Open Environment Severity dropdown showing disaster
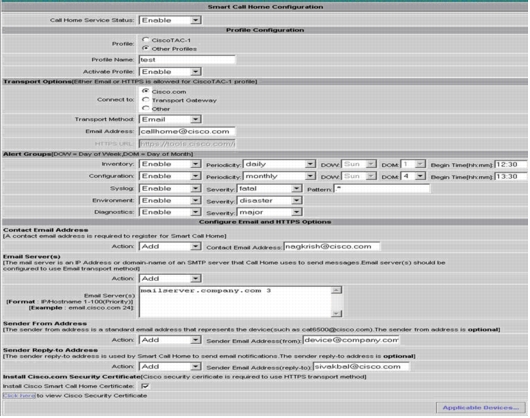This screenshot has width=530, height=418. click(x=269, y=201)
